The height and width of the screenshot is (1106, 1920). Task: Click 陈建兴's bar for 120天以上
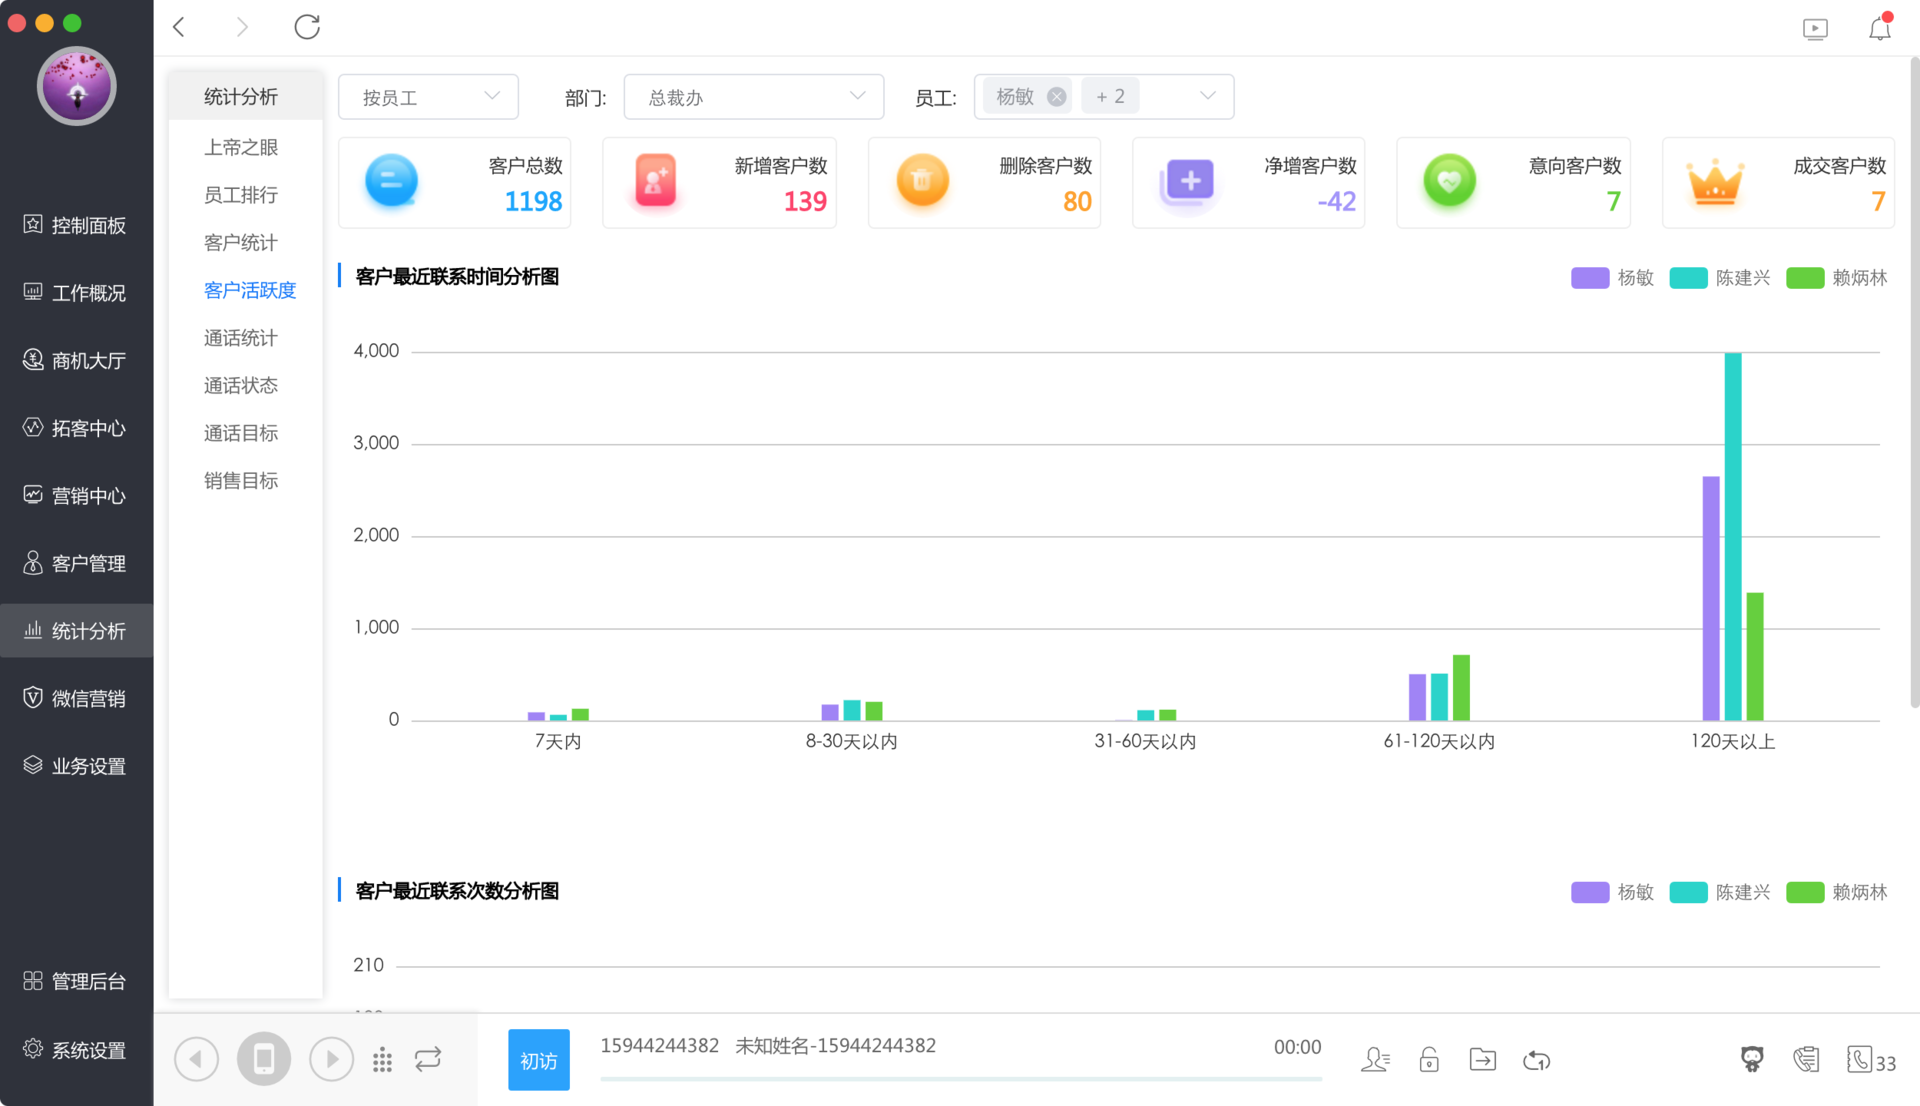tap(1733, 536)
